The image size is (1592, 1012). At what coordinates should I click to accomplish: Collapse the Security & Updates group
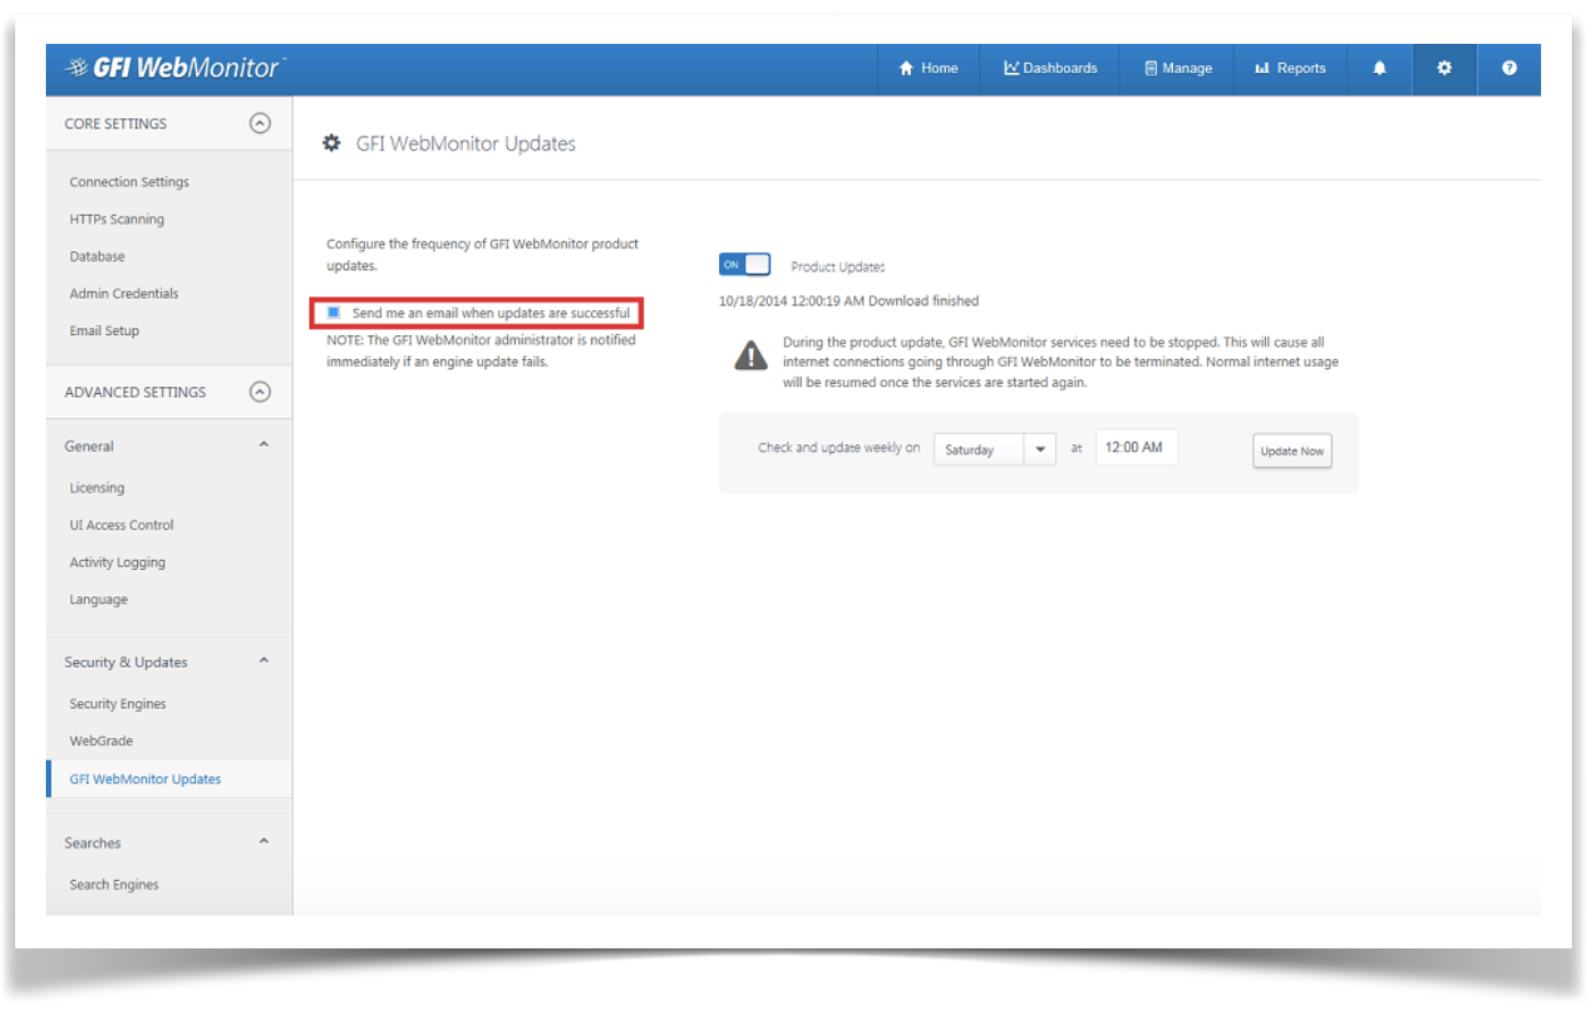264,661
